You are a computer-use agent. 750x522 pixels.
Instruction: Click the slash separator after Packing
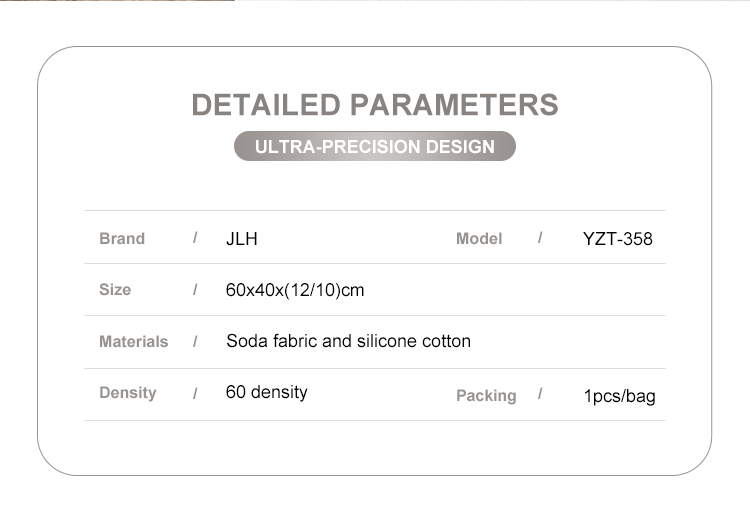[540, 394]
